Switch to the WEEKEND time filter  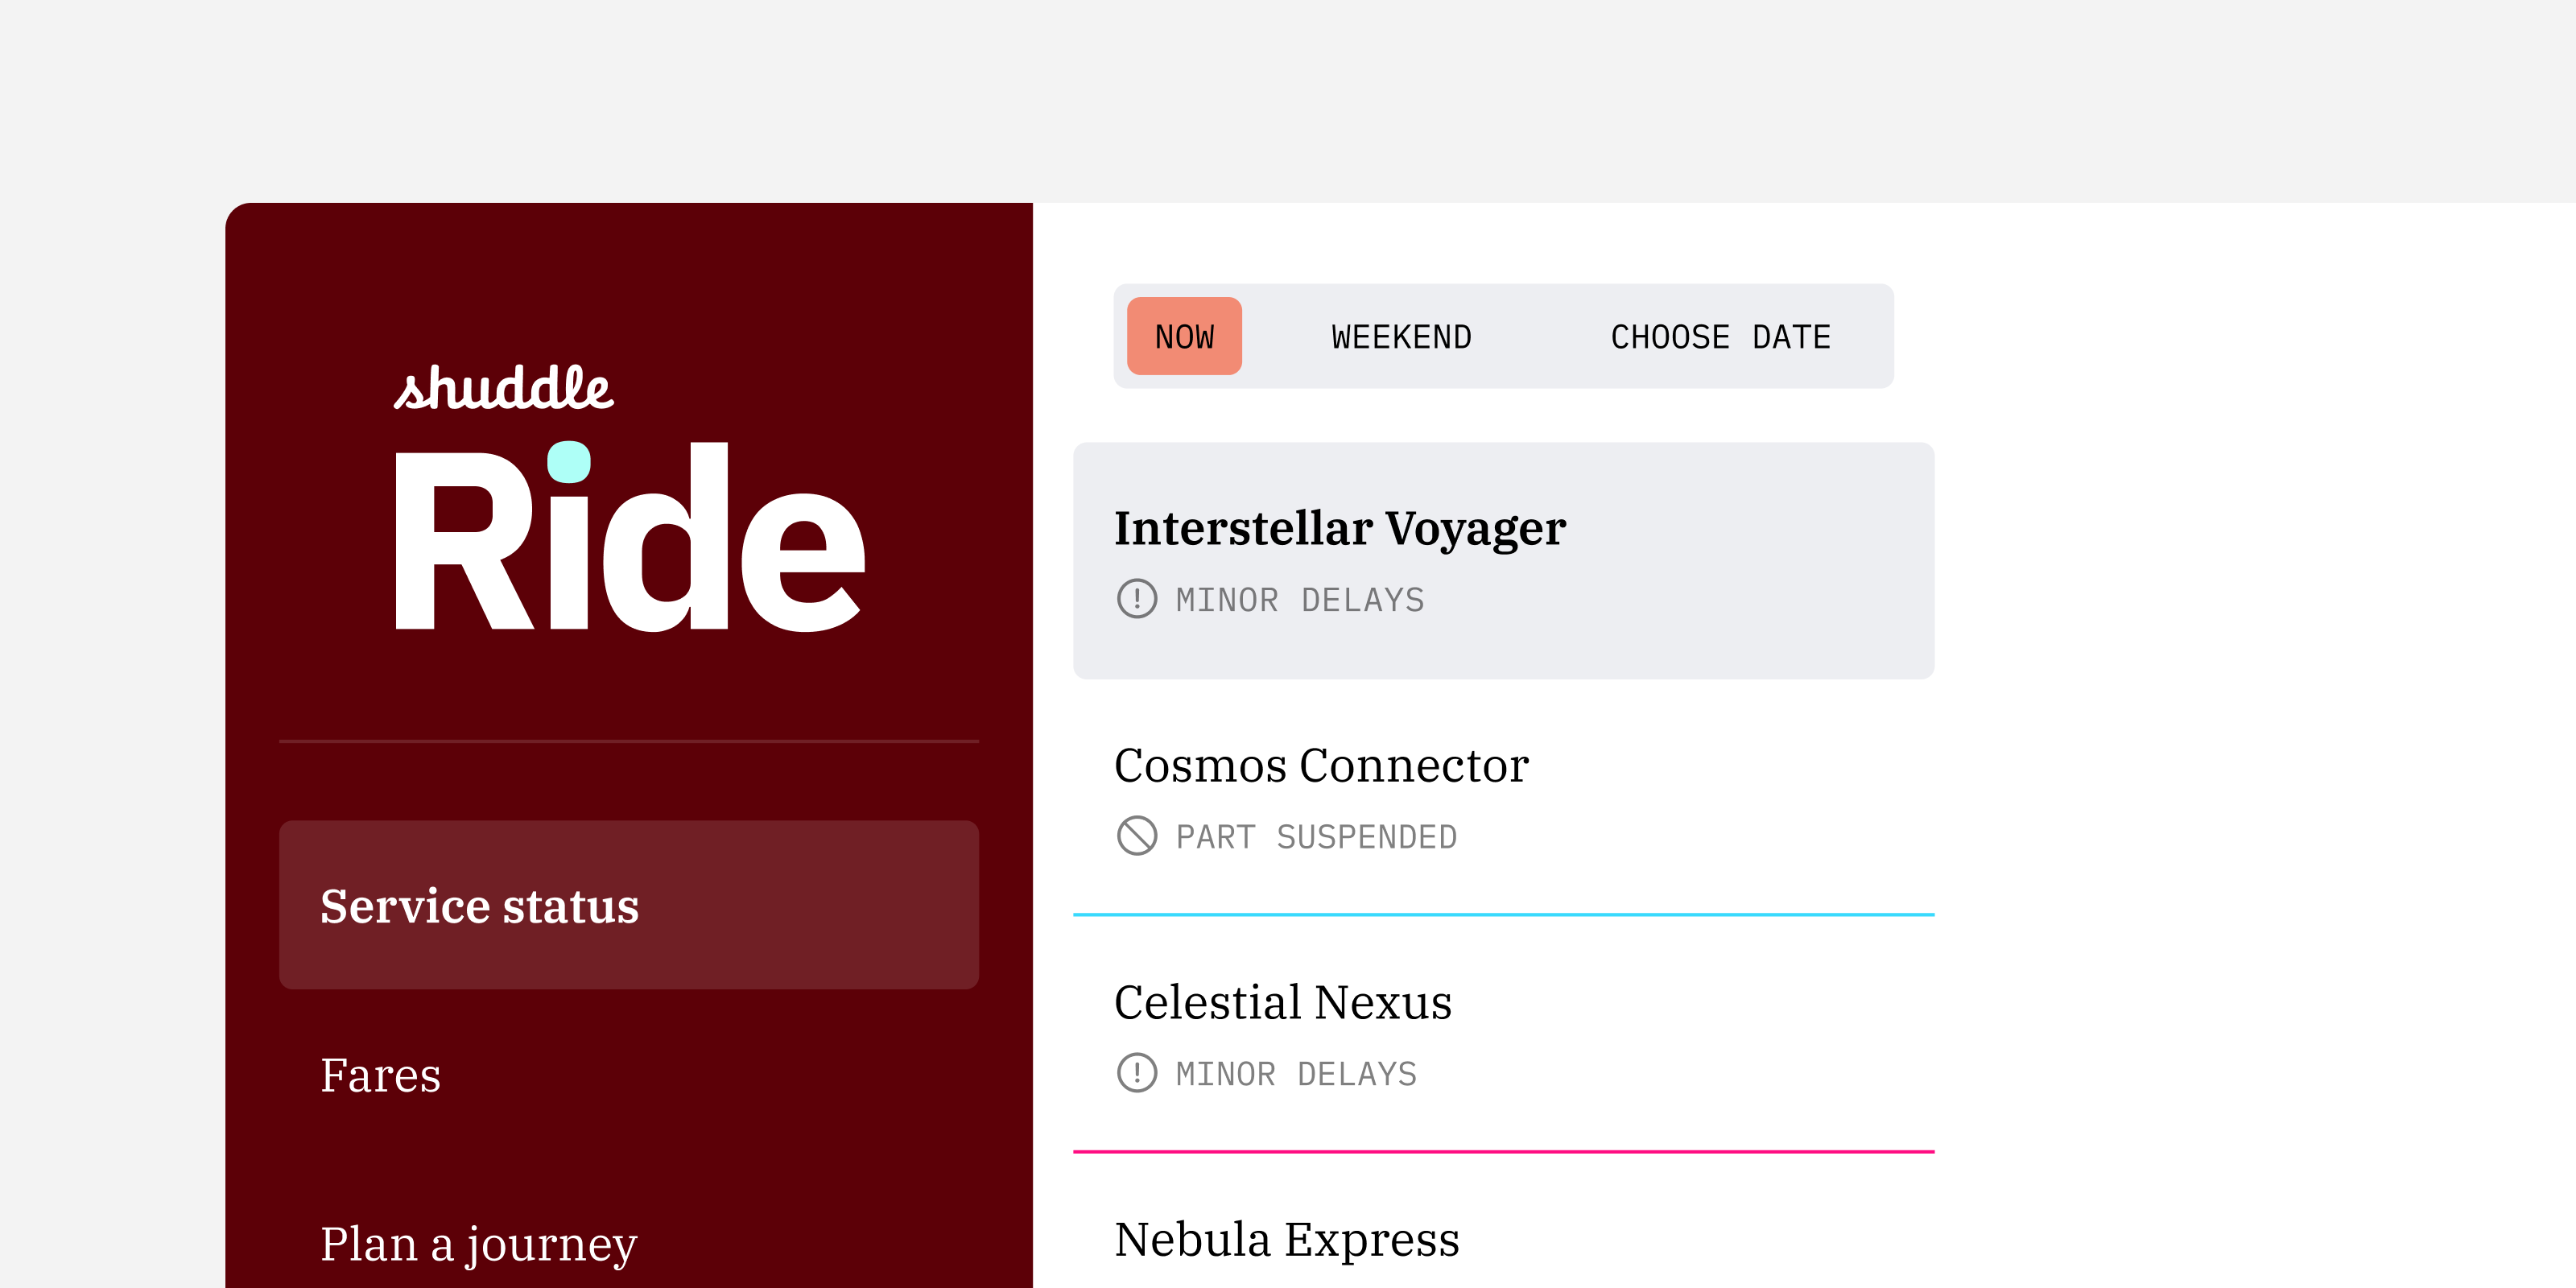coord(1401,337)
